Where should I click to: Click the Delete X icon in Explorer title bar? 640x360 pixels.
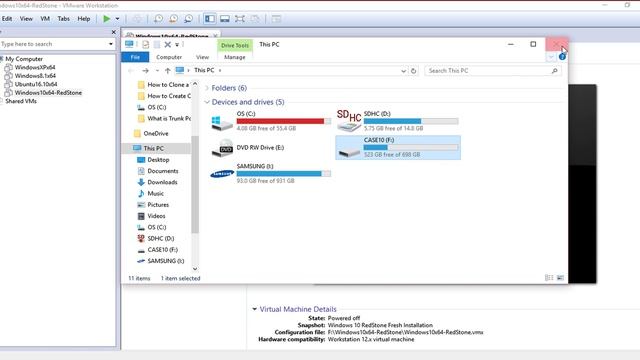(167, 44)
